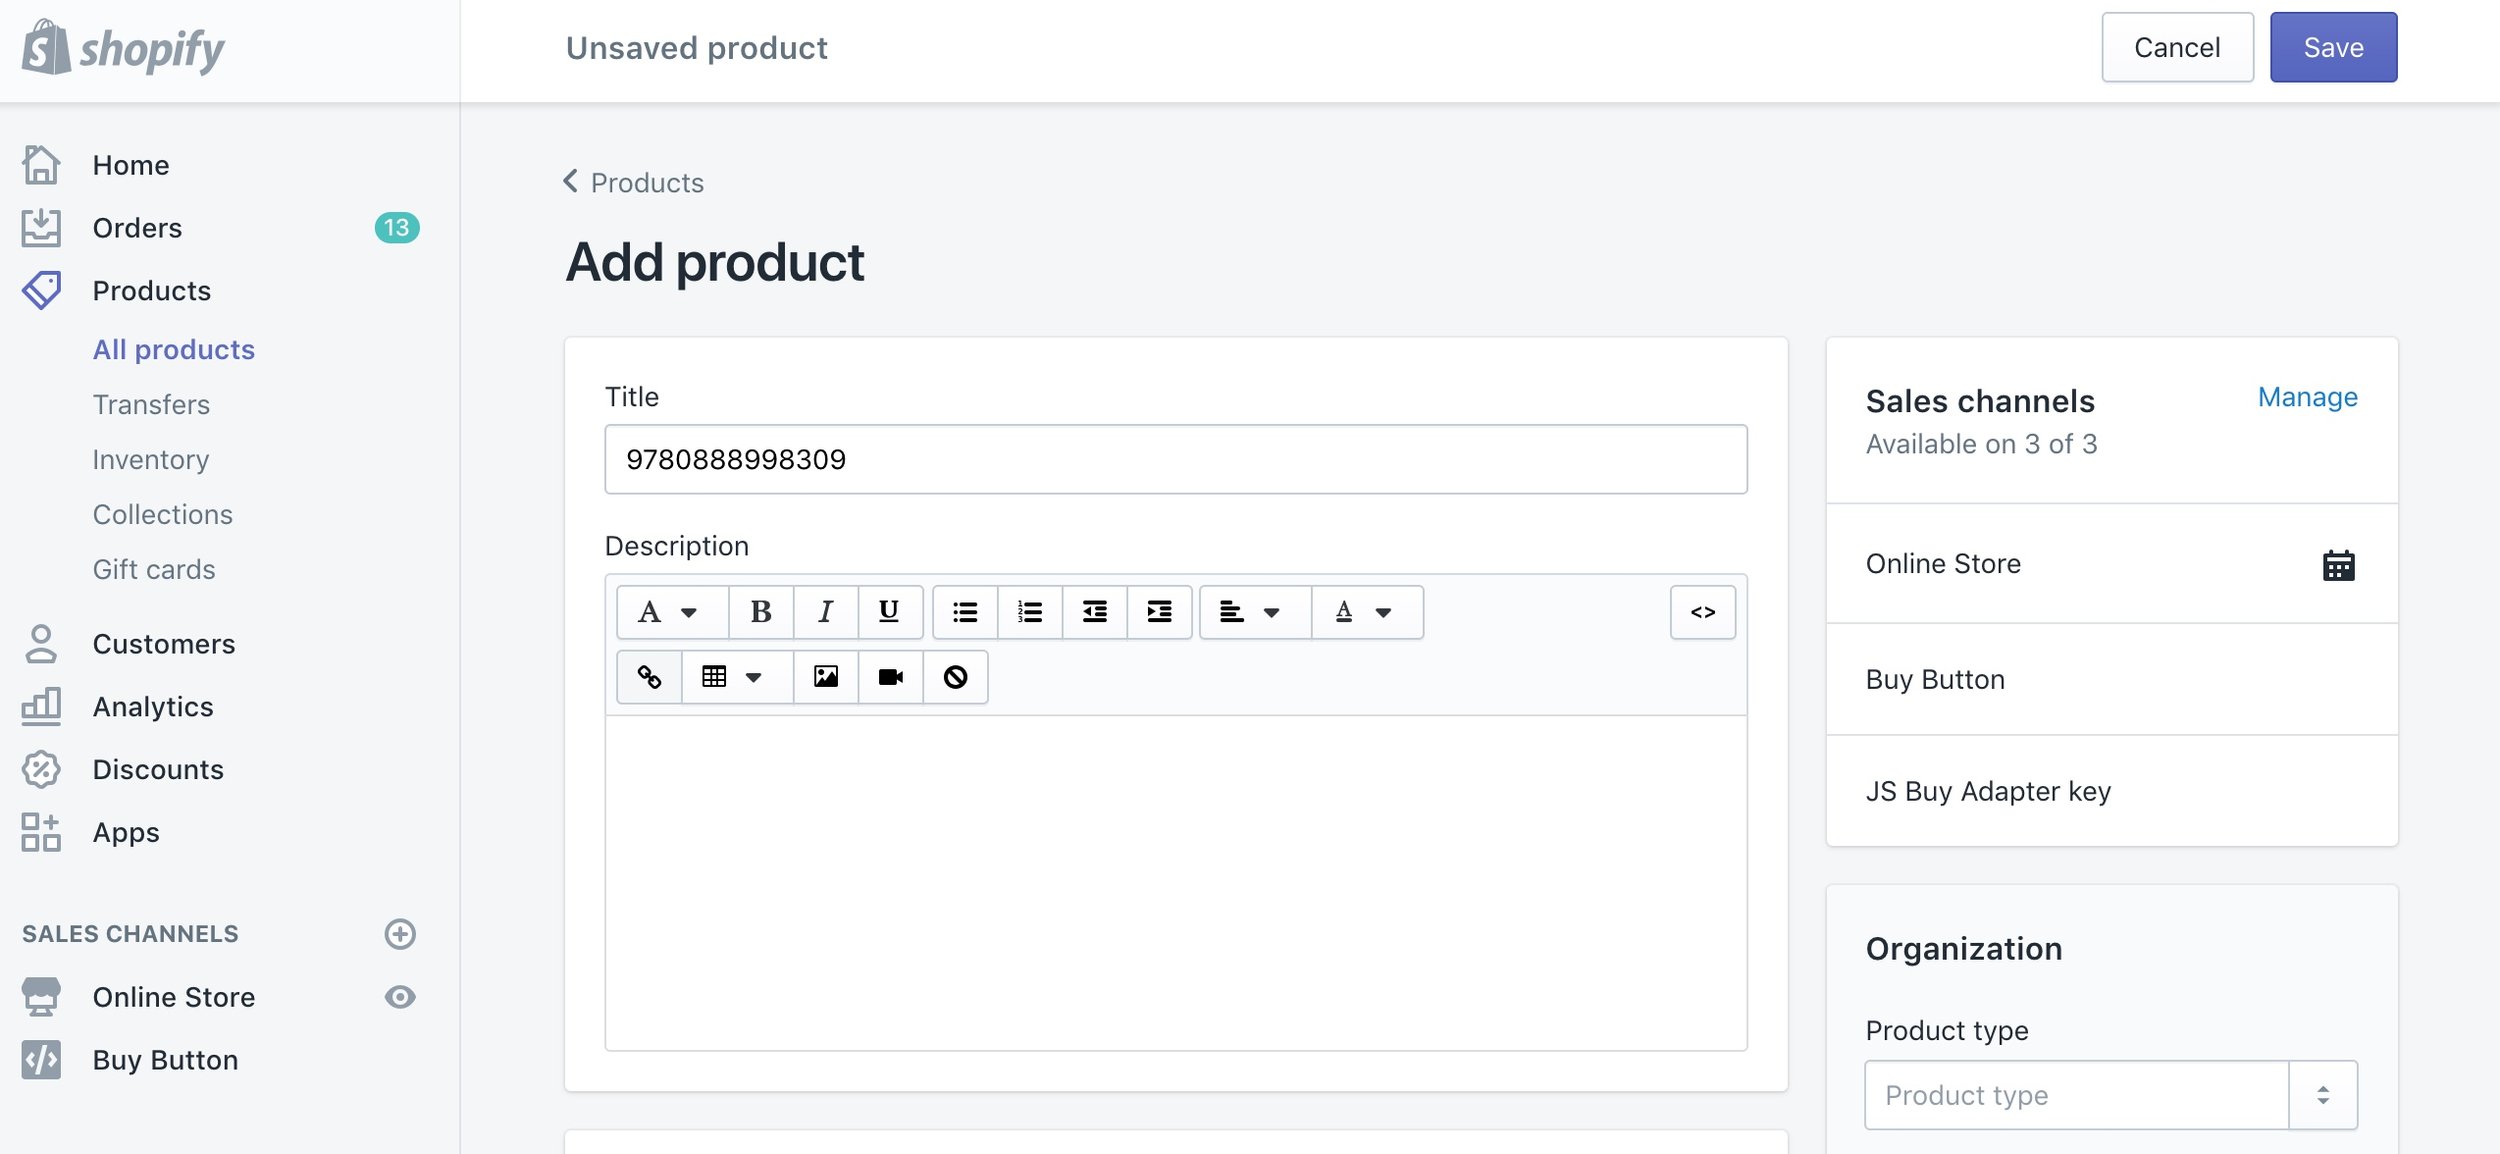
Task: Save the unsaved product
Action: pos(2333,47)
